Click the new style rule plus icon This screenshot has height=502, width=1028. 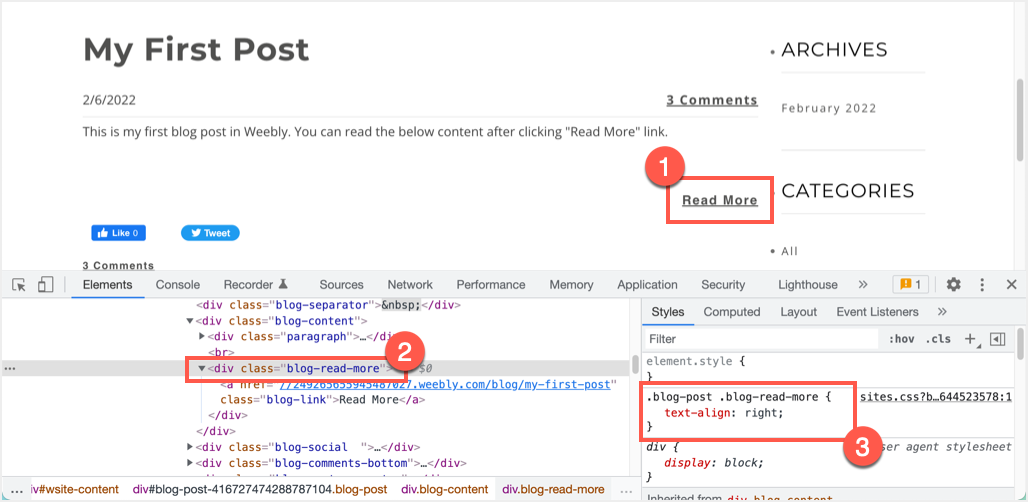point(968,339)
